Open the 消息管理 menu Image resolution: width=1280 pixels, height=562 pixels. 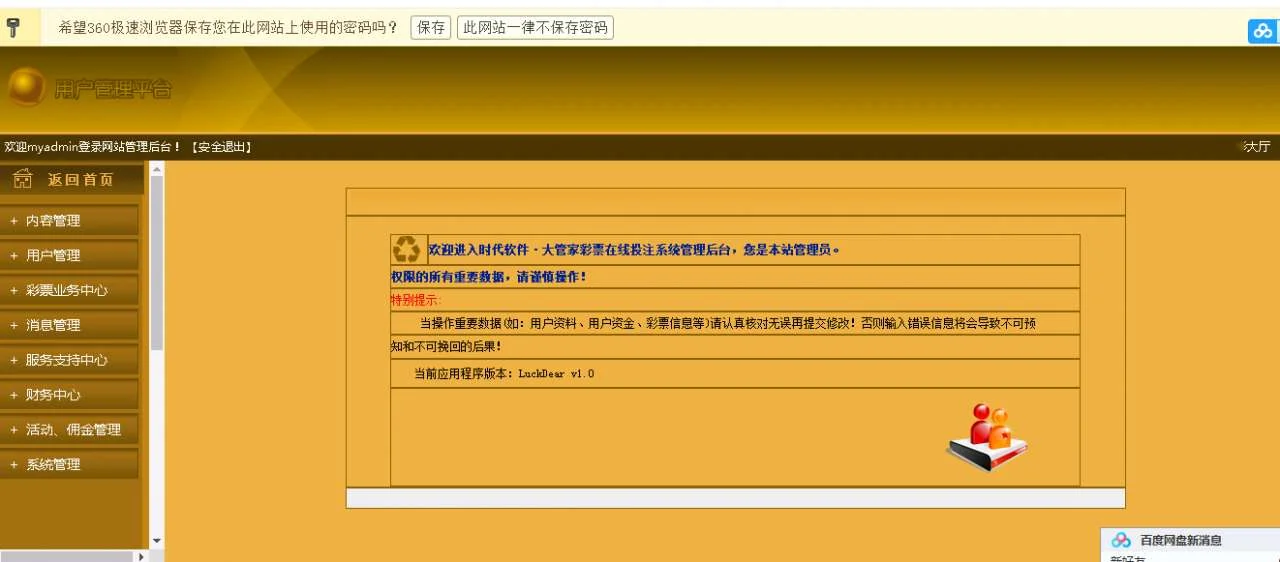click(x=53, y=326)
